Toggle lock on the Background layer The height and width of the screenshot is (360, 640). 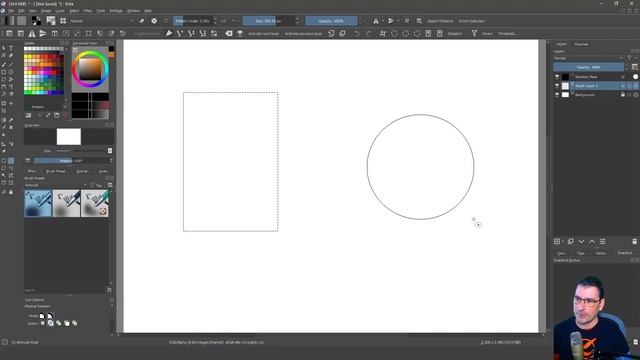pyautogui.click(x=623, y=95)
